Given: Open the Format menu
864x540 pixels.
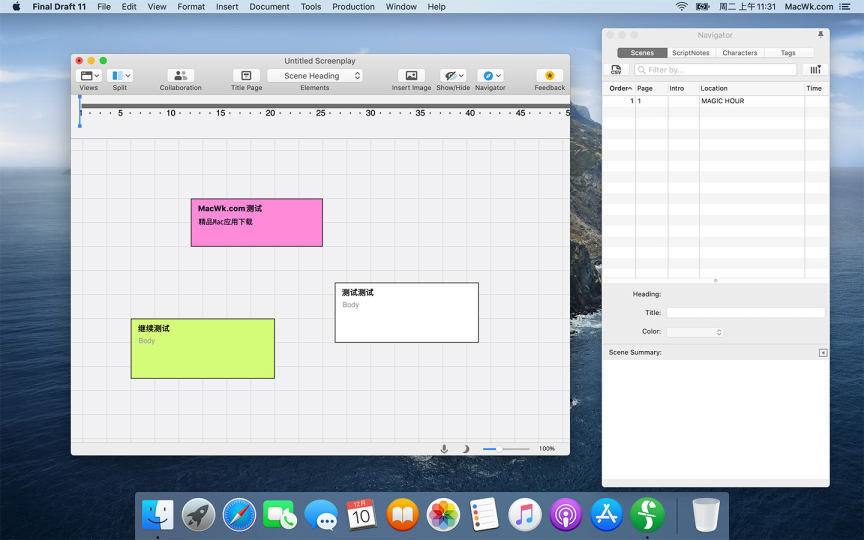Looking at the screenshot, I should [x=191, y=7].
